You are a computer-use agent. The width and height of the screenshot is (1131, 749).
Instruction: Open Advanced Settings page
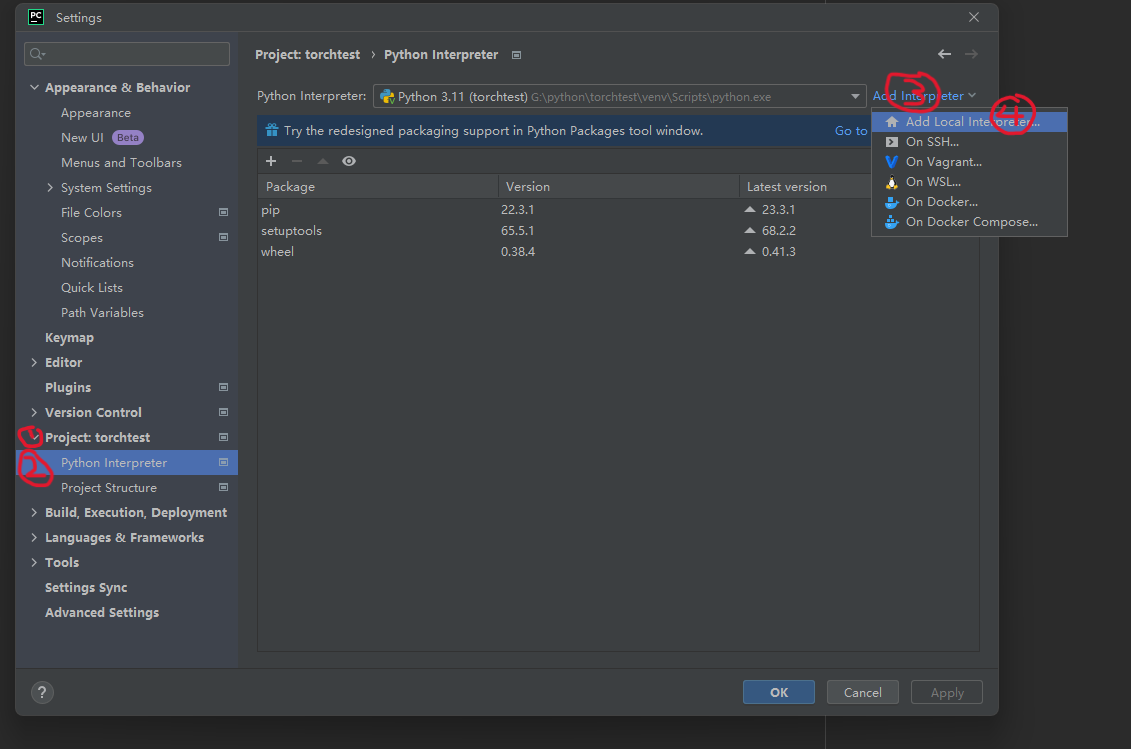click(102, 612)
